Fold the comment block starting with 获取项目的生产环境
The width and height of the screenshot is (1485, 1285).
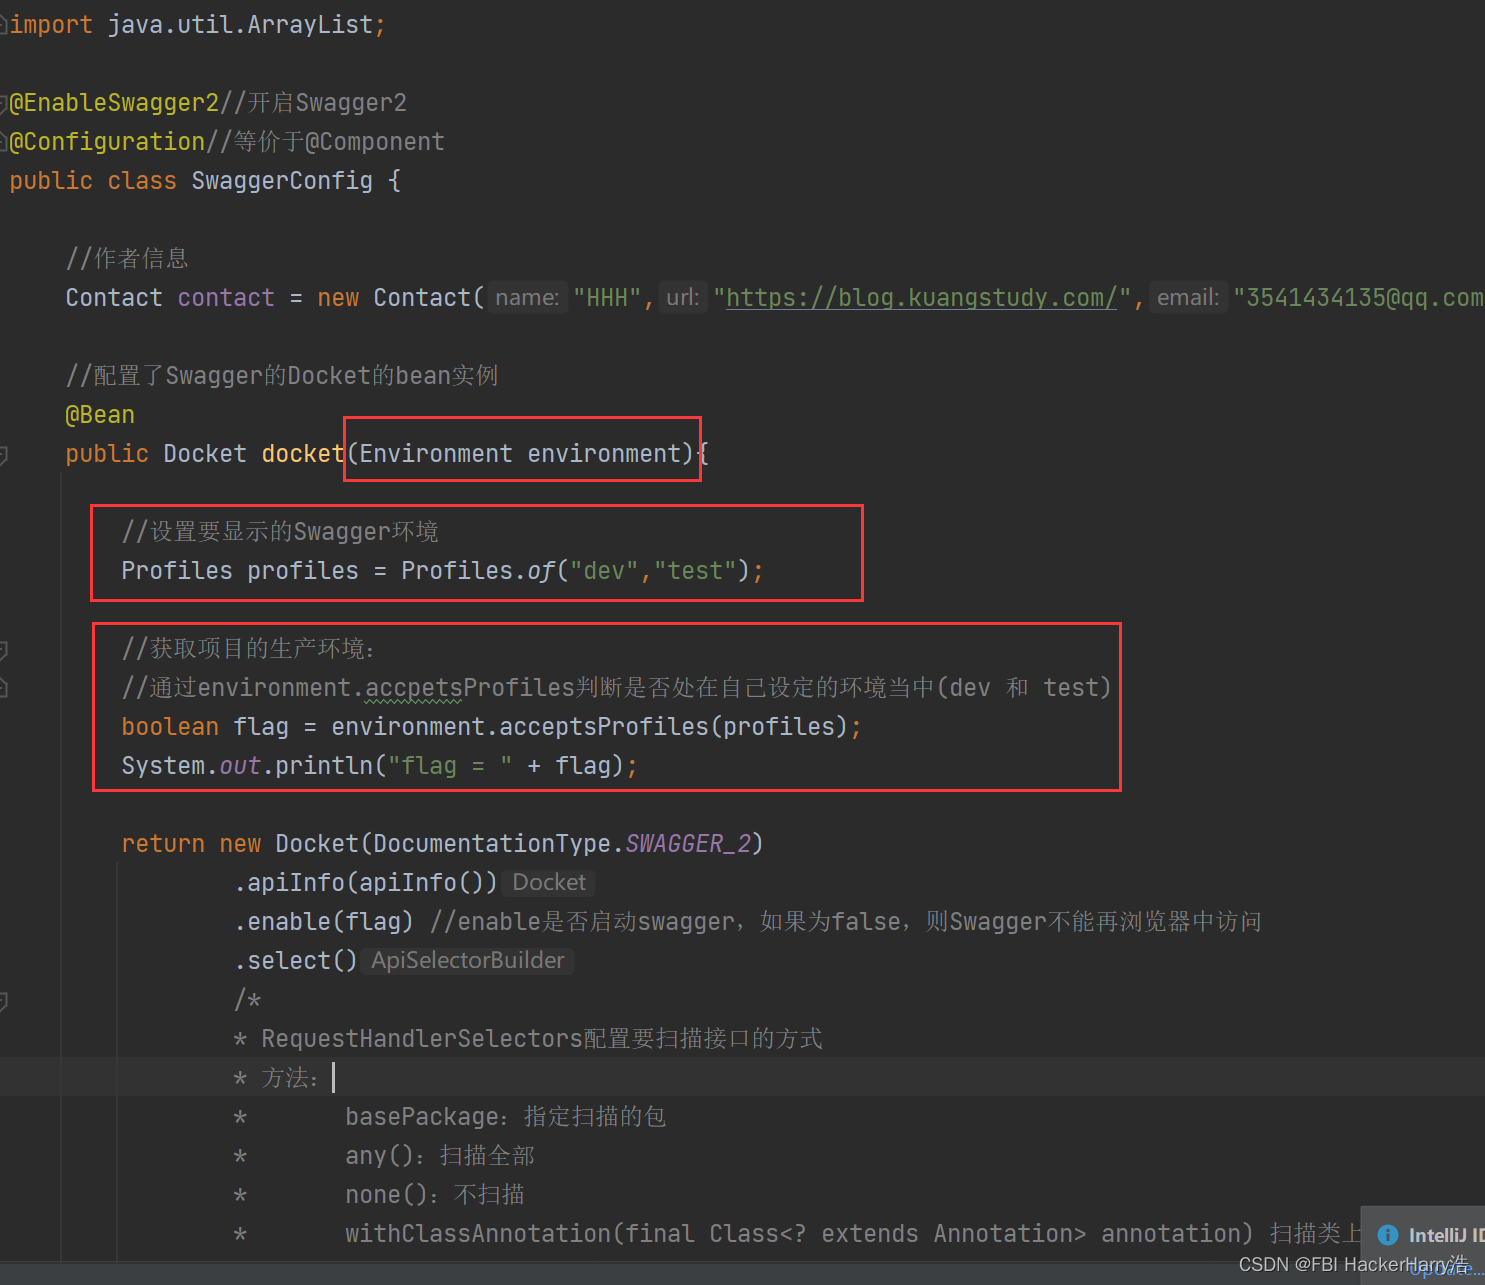3,650
